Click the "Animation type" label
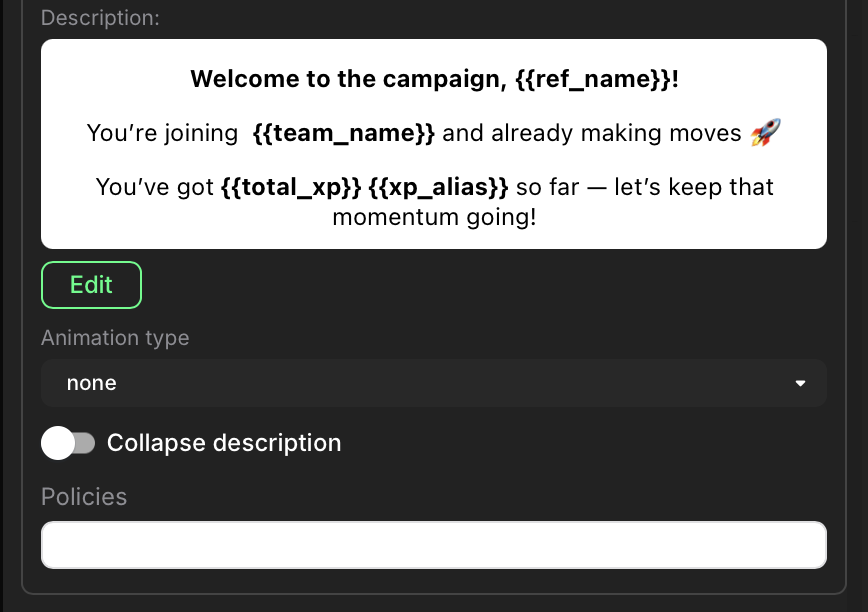This screenshot has height=612, width=868. [x=115, y=338]
